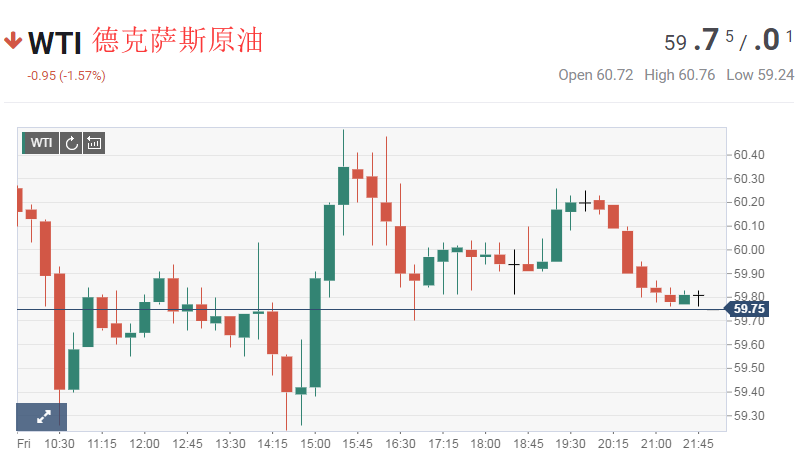Open the 德克萨斯原油 title link
Image resolution: width=795 pixels, height=468 pixels.
178,42
